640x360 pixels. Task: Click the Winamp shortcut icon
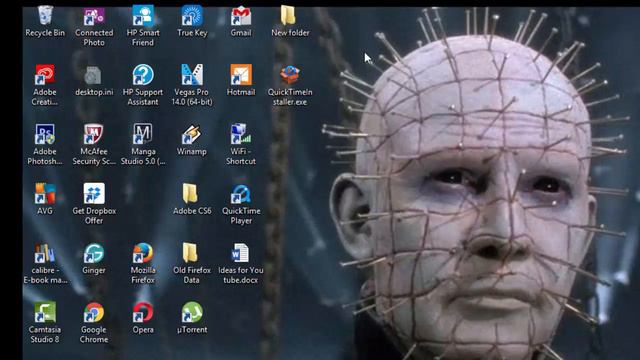(191, 134)
